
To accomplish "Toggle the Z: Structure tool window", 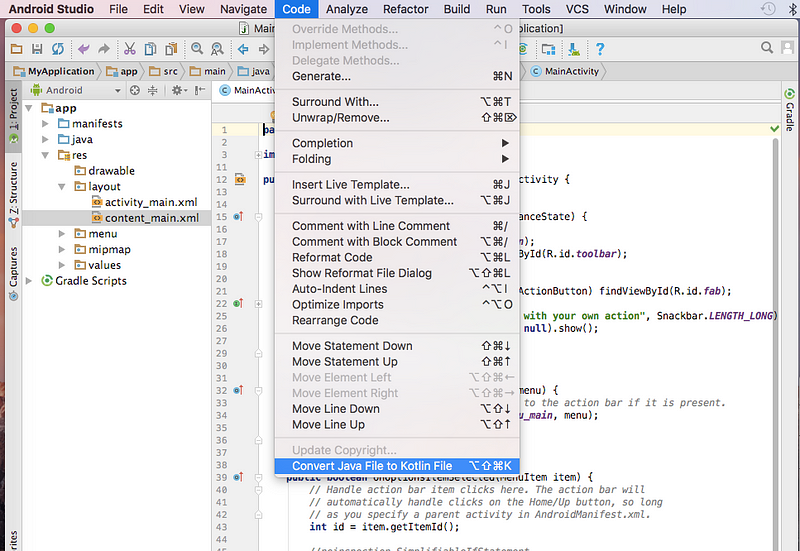I will [x=14, y=195].
